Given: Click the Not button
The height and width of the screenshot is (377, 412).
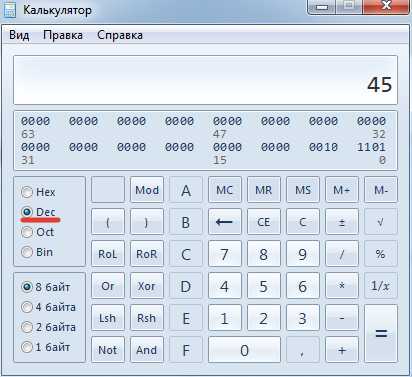Looking at the screenshot, I should (108, 350).
